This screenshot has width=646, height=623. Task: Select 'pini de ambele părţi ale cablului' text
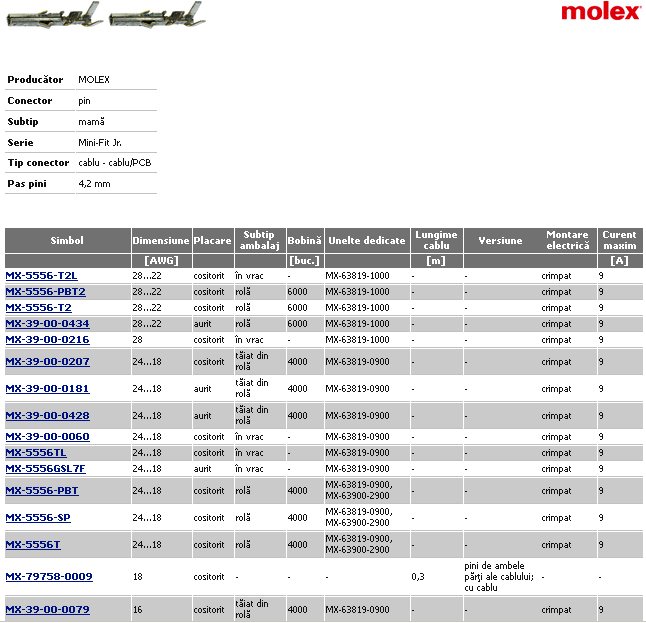(x=499, y=571)
